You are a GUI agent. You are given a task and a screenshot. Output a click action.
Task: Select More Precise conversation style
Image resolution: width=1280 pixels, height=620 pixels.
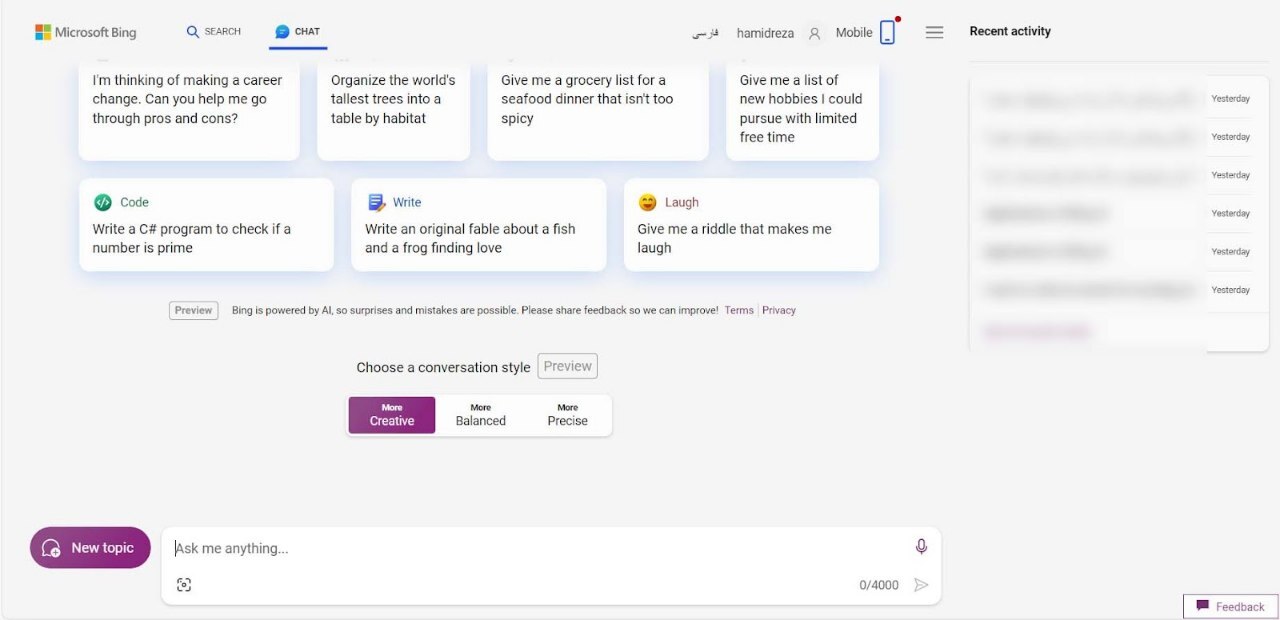pos(567,415)
